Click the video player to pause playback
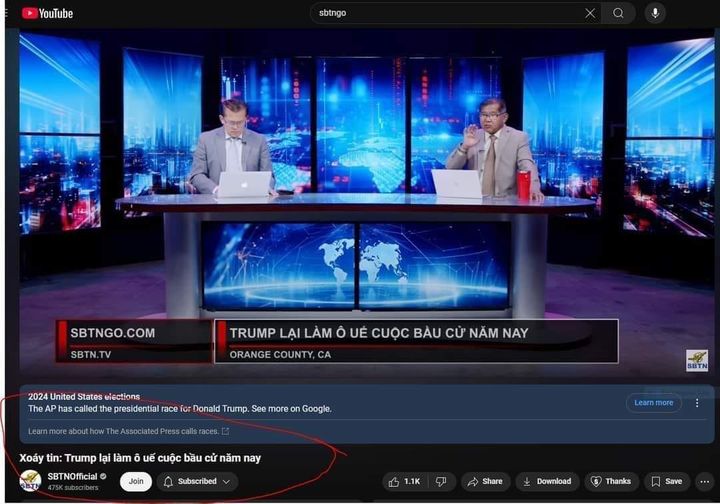This screenshot has height=504, width=720. (x=360, y=200)
